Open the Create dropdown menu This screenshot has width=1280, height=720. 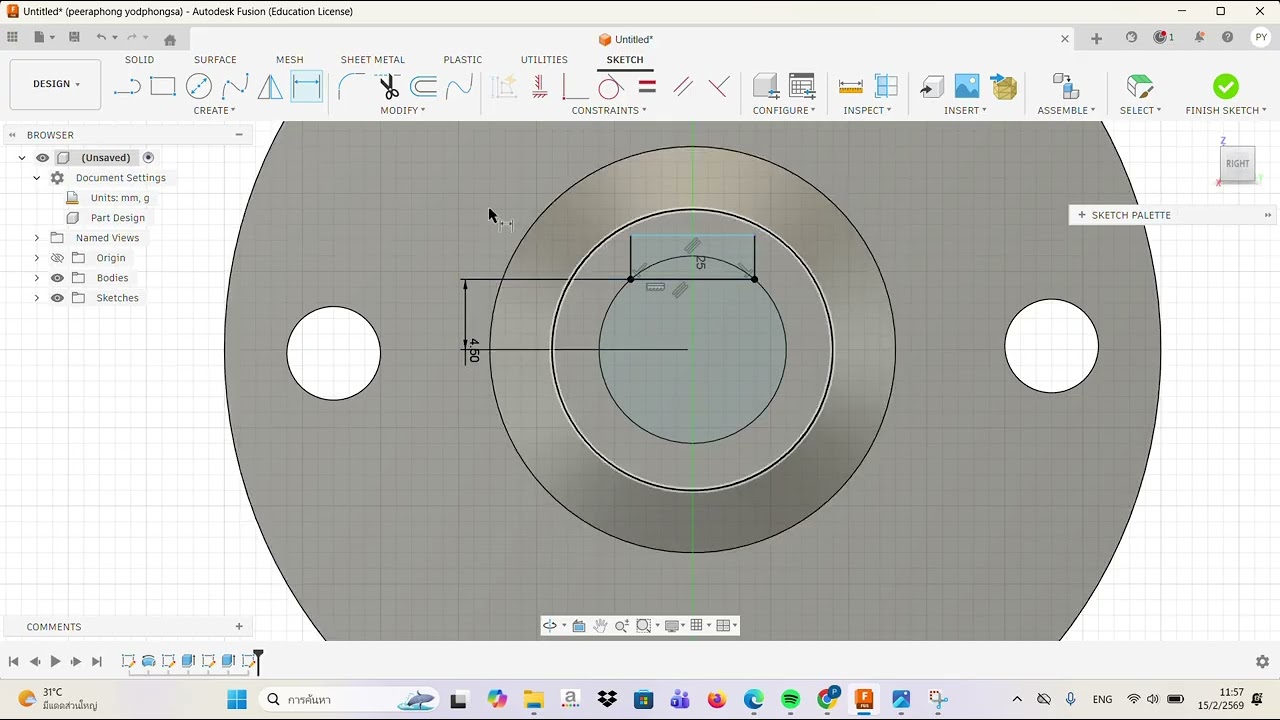(x=214, y=110)
